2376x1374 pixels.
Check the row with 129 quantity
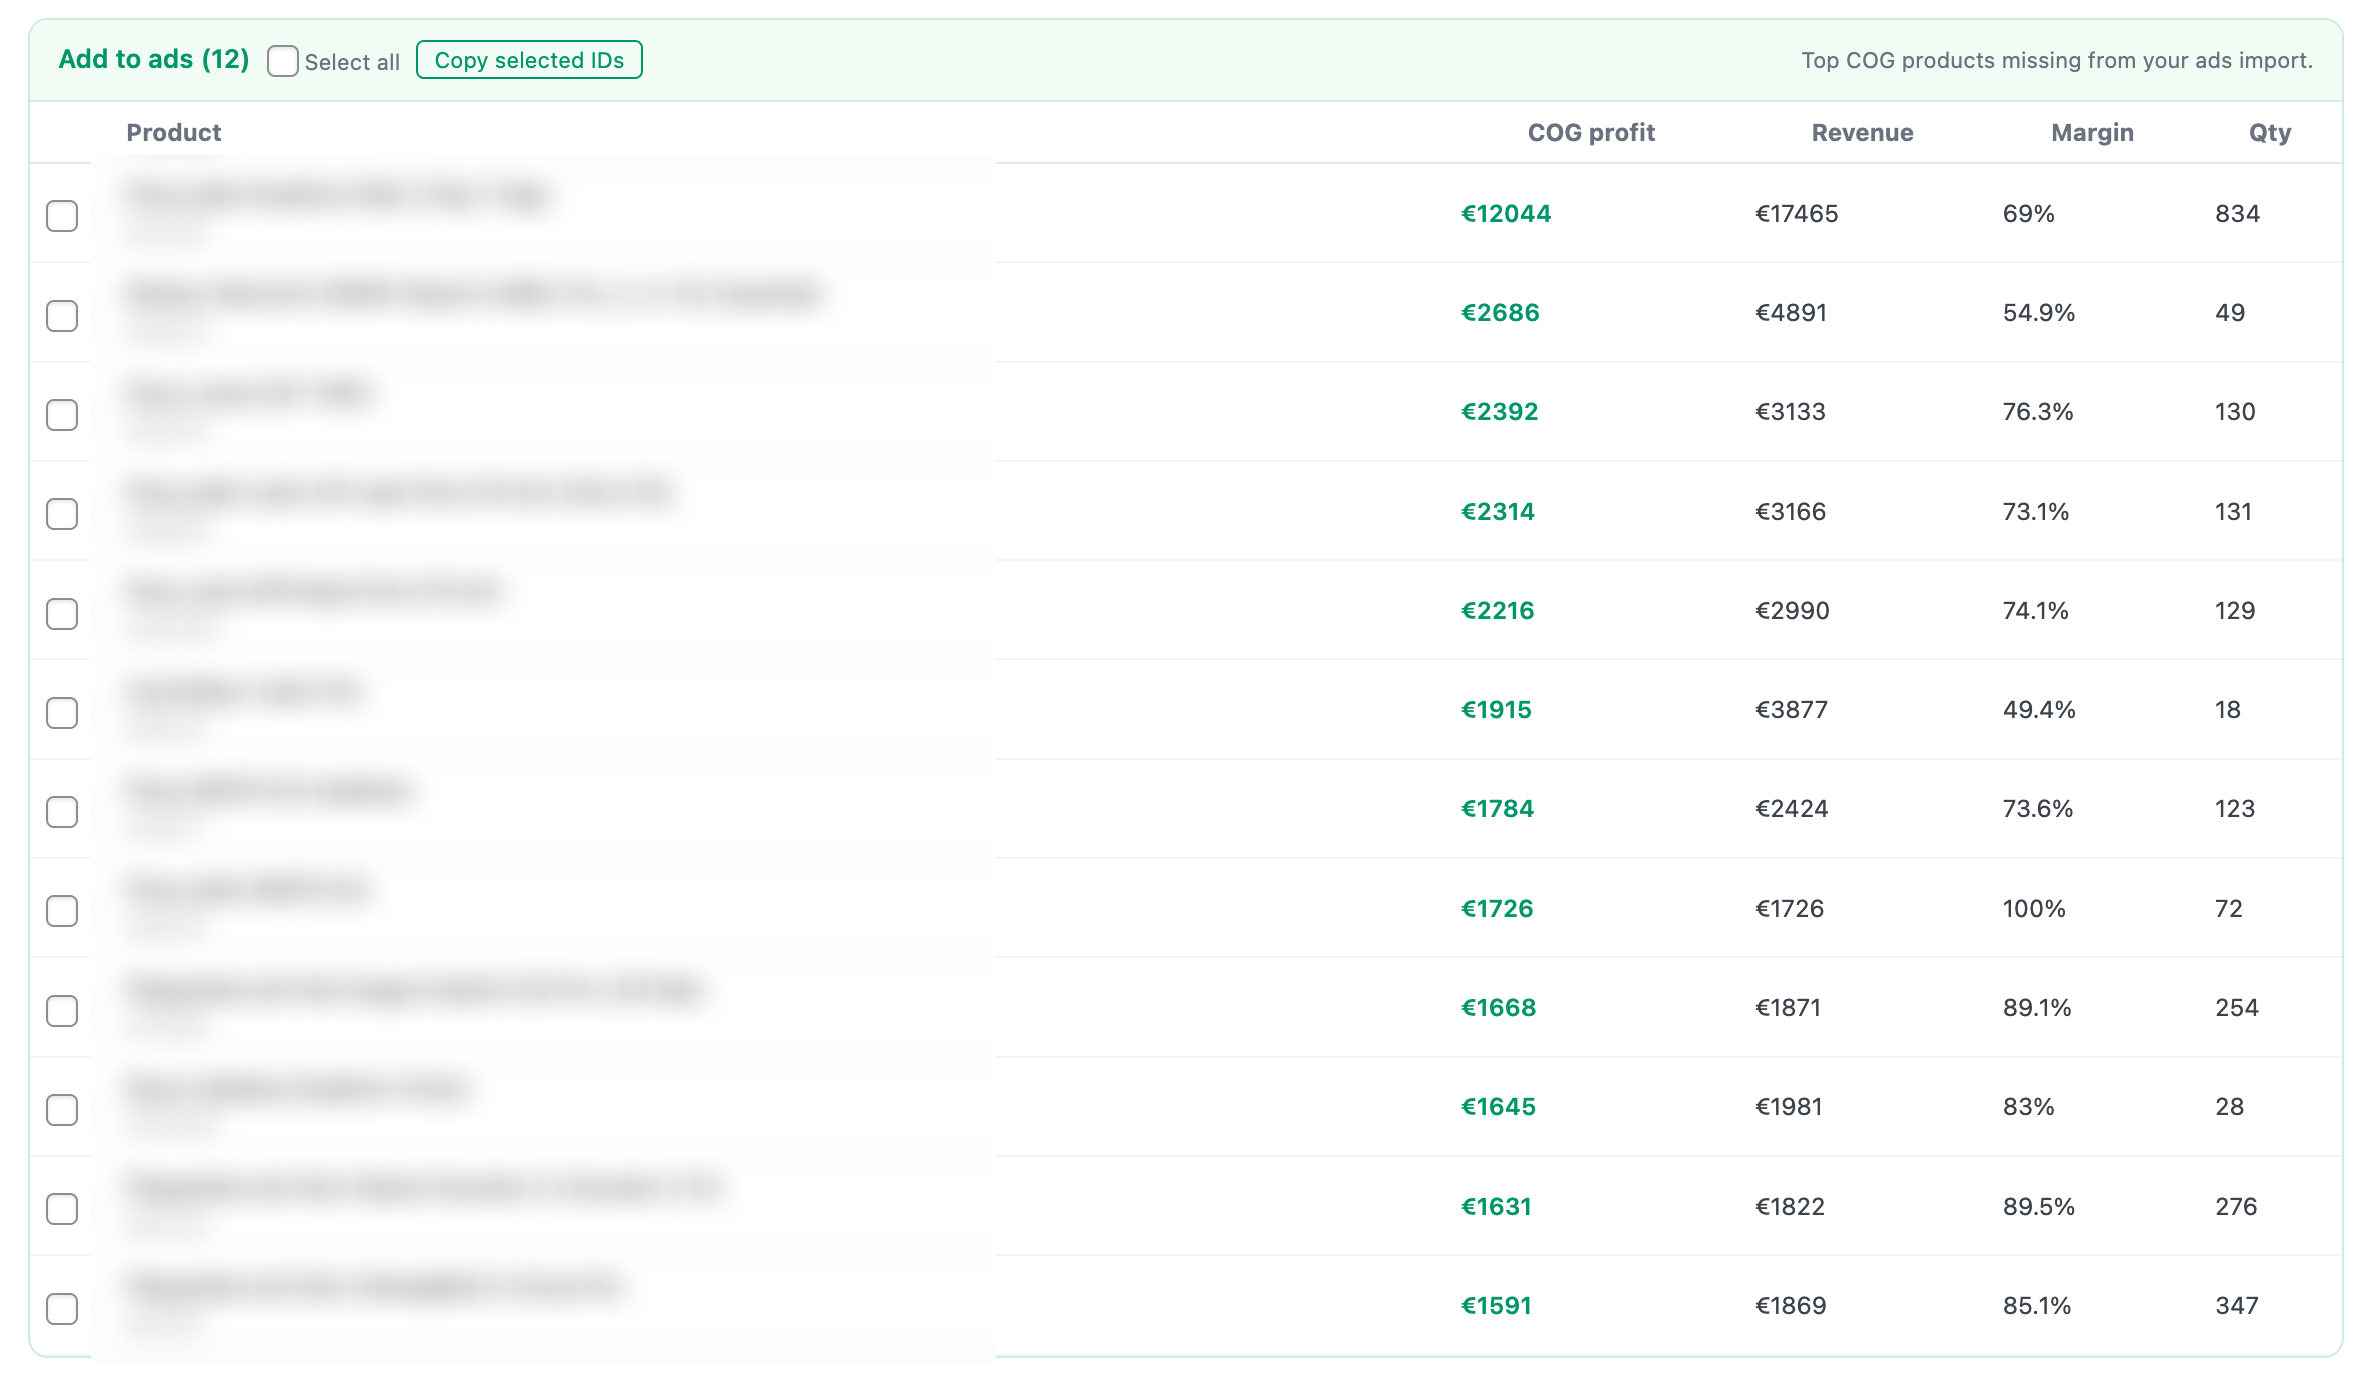61,612
